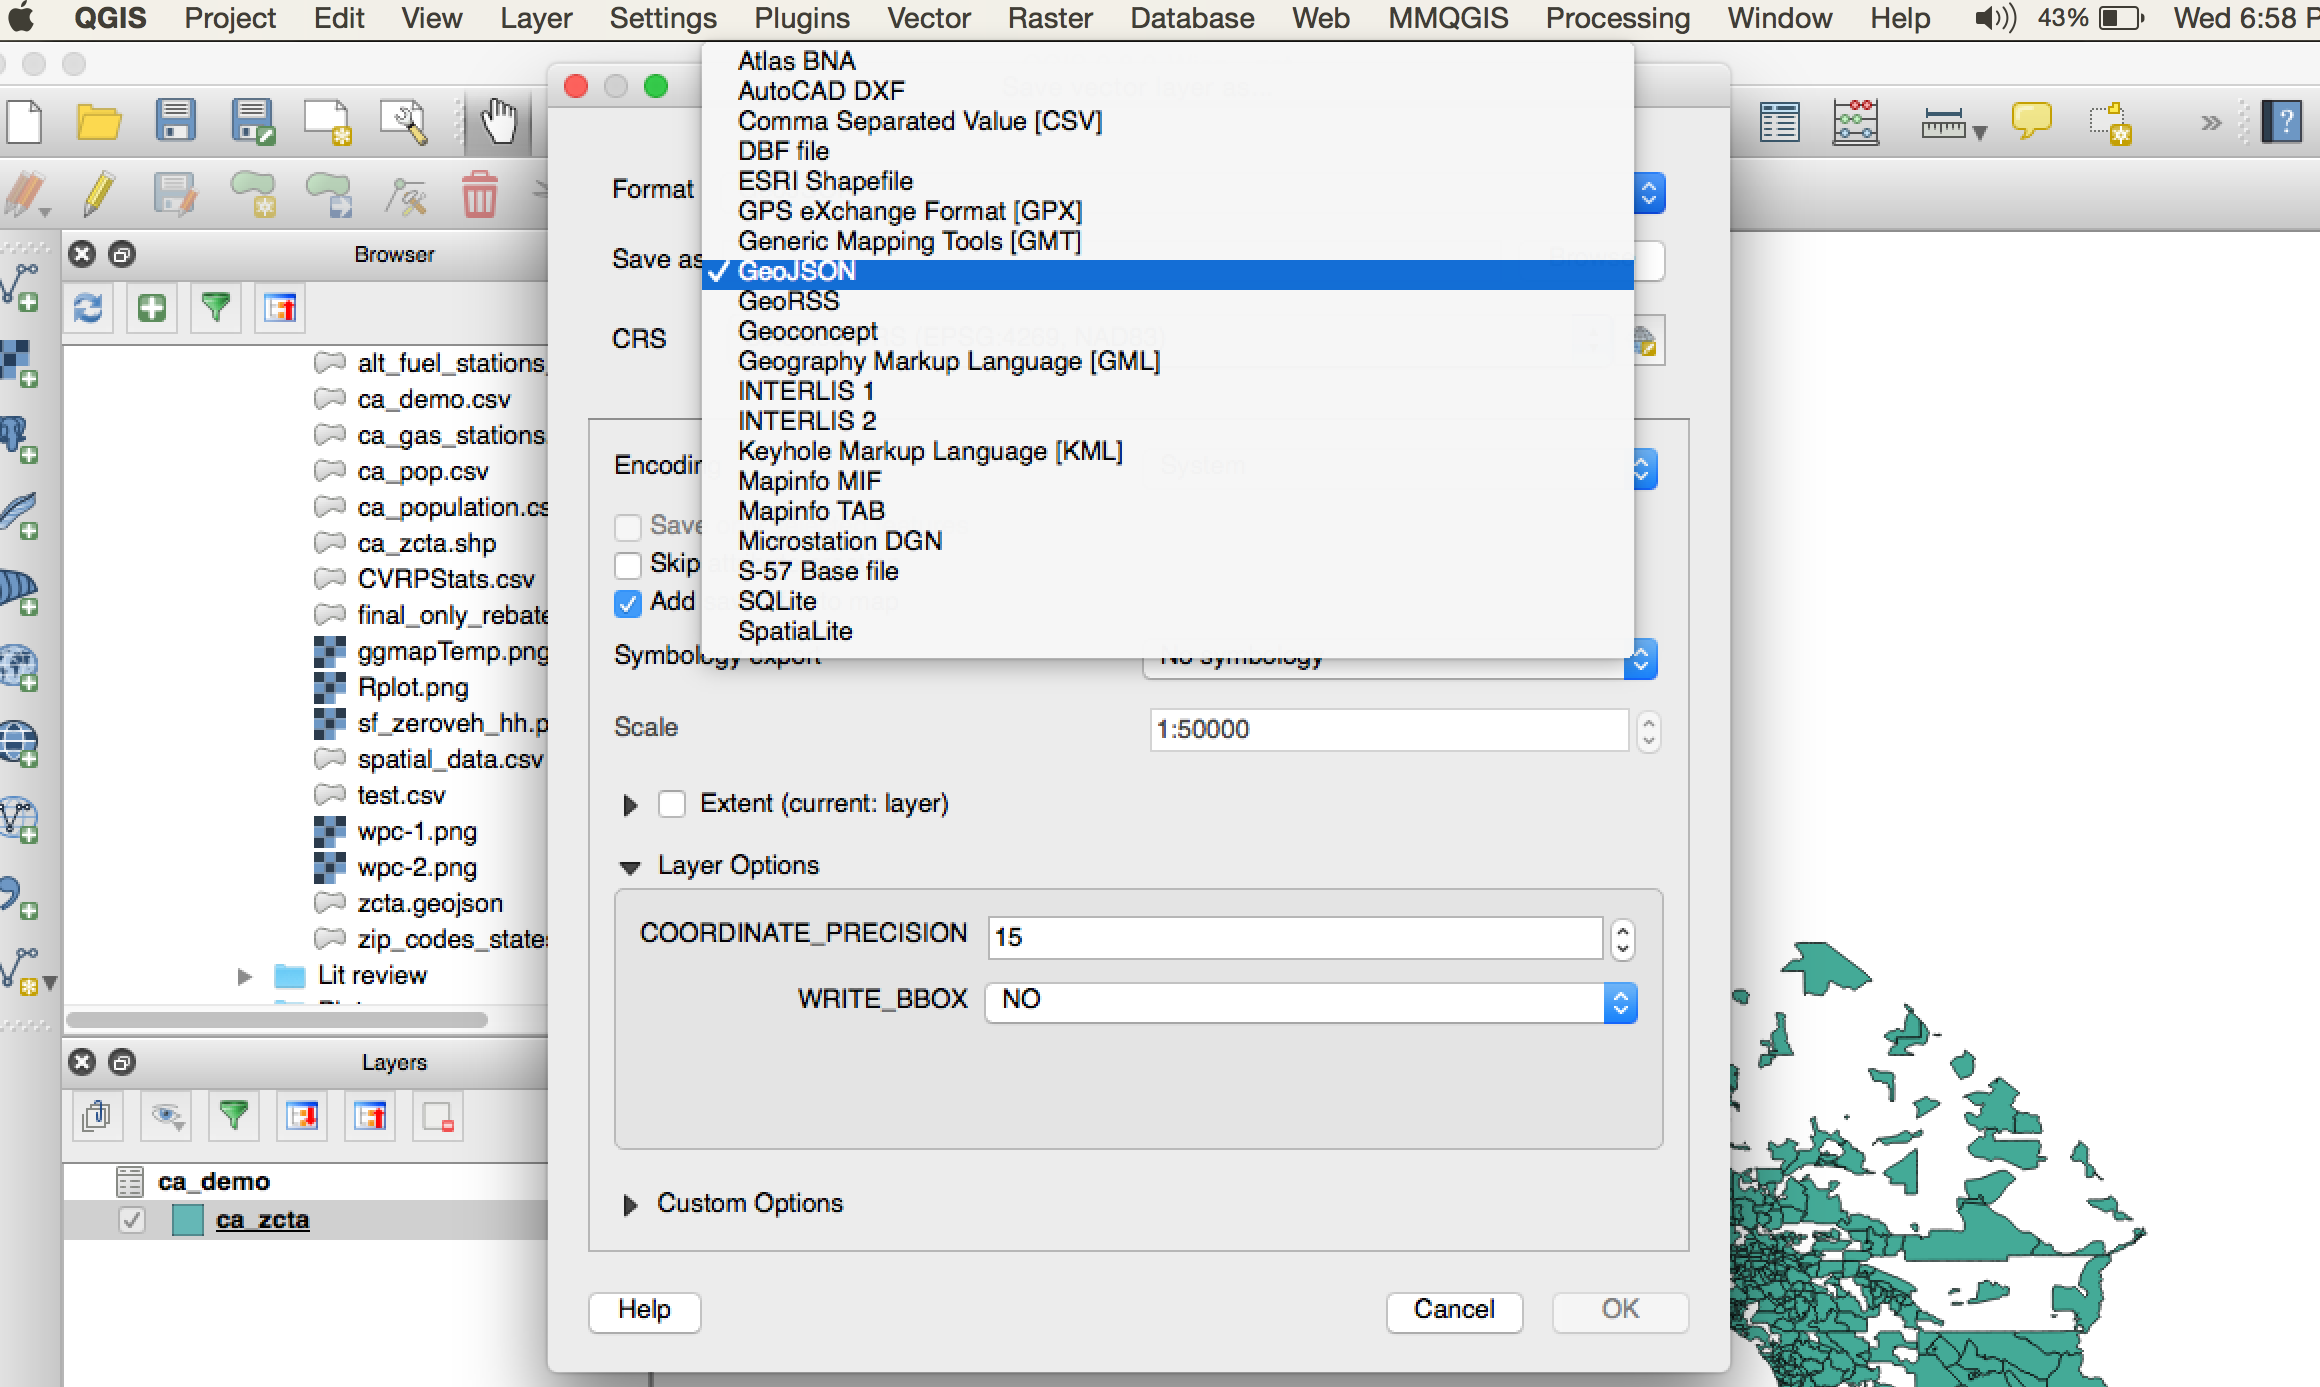Open the Encoding dropdown
Viewport: 2320px width, 1387px height.
pyautogui.click(x=1640, y=468)
